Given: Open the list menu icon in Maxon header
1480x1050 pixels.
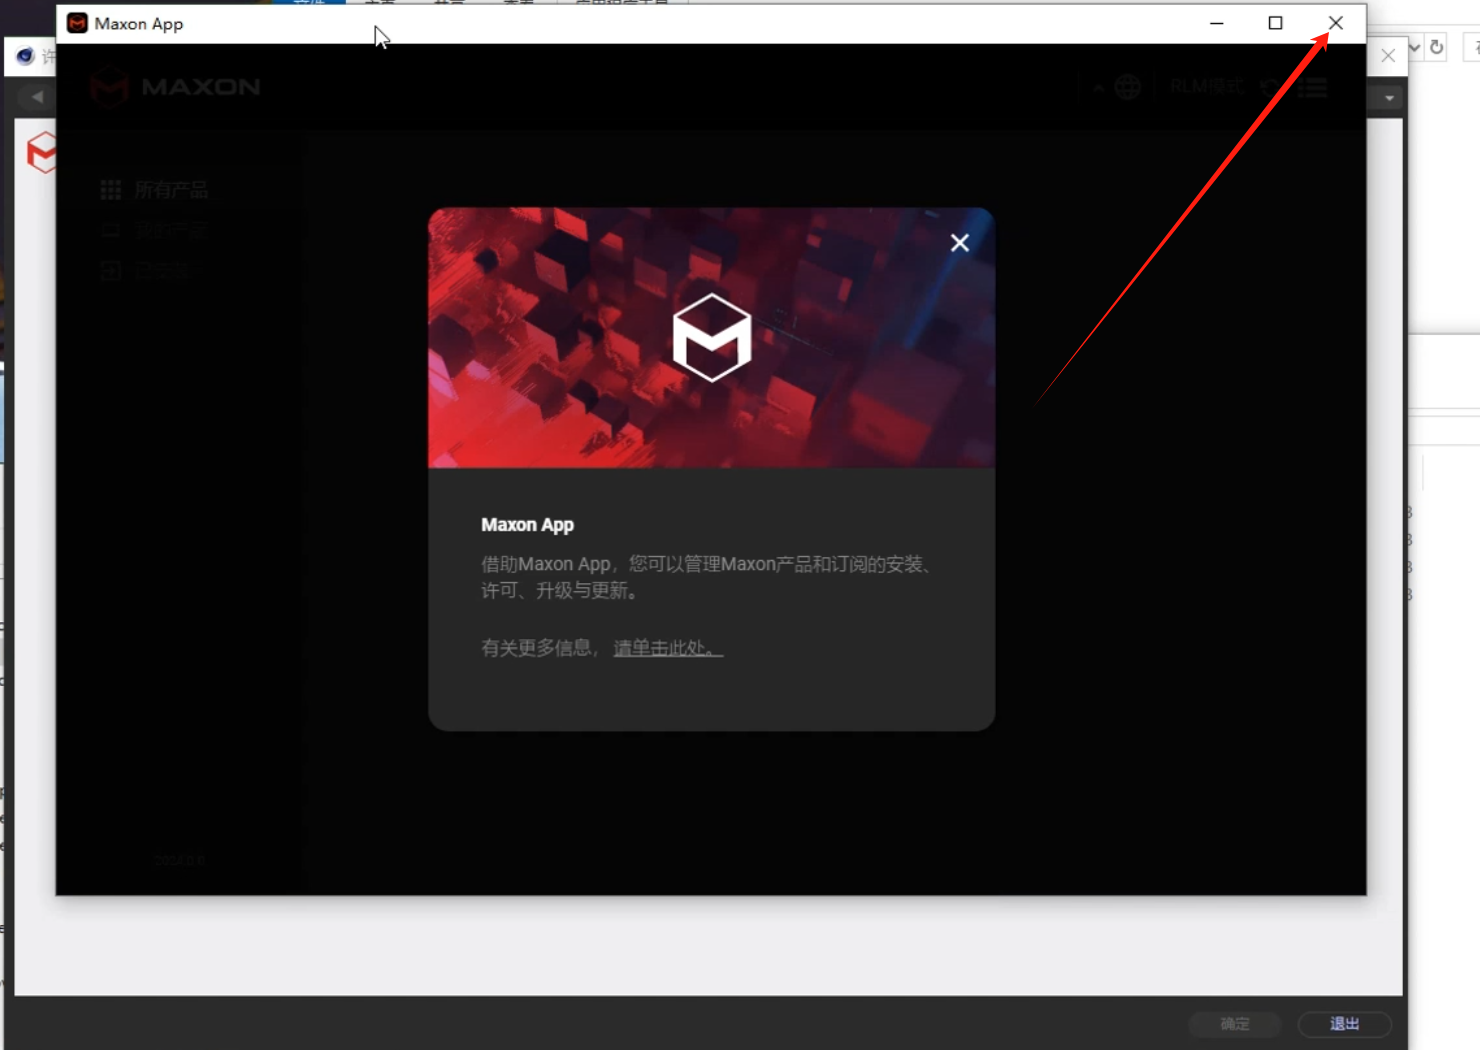Looking at the screenshot, I should click(x=1313, y=88).
